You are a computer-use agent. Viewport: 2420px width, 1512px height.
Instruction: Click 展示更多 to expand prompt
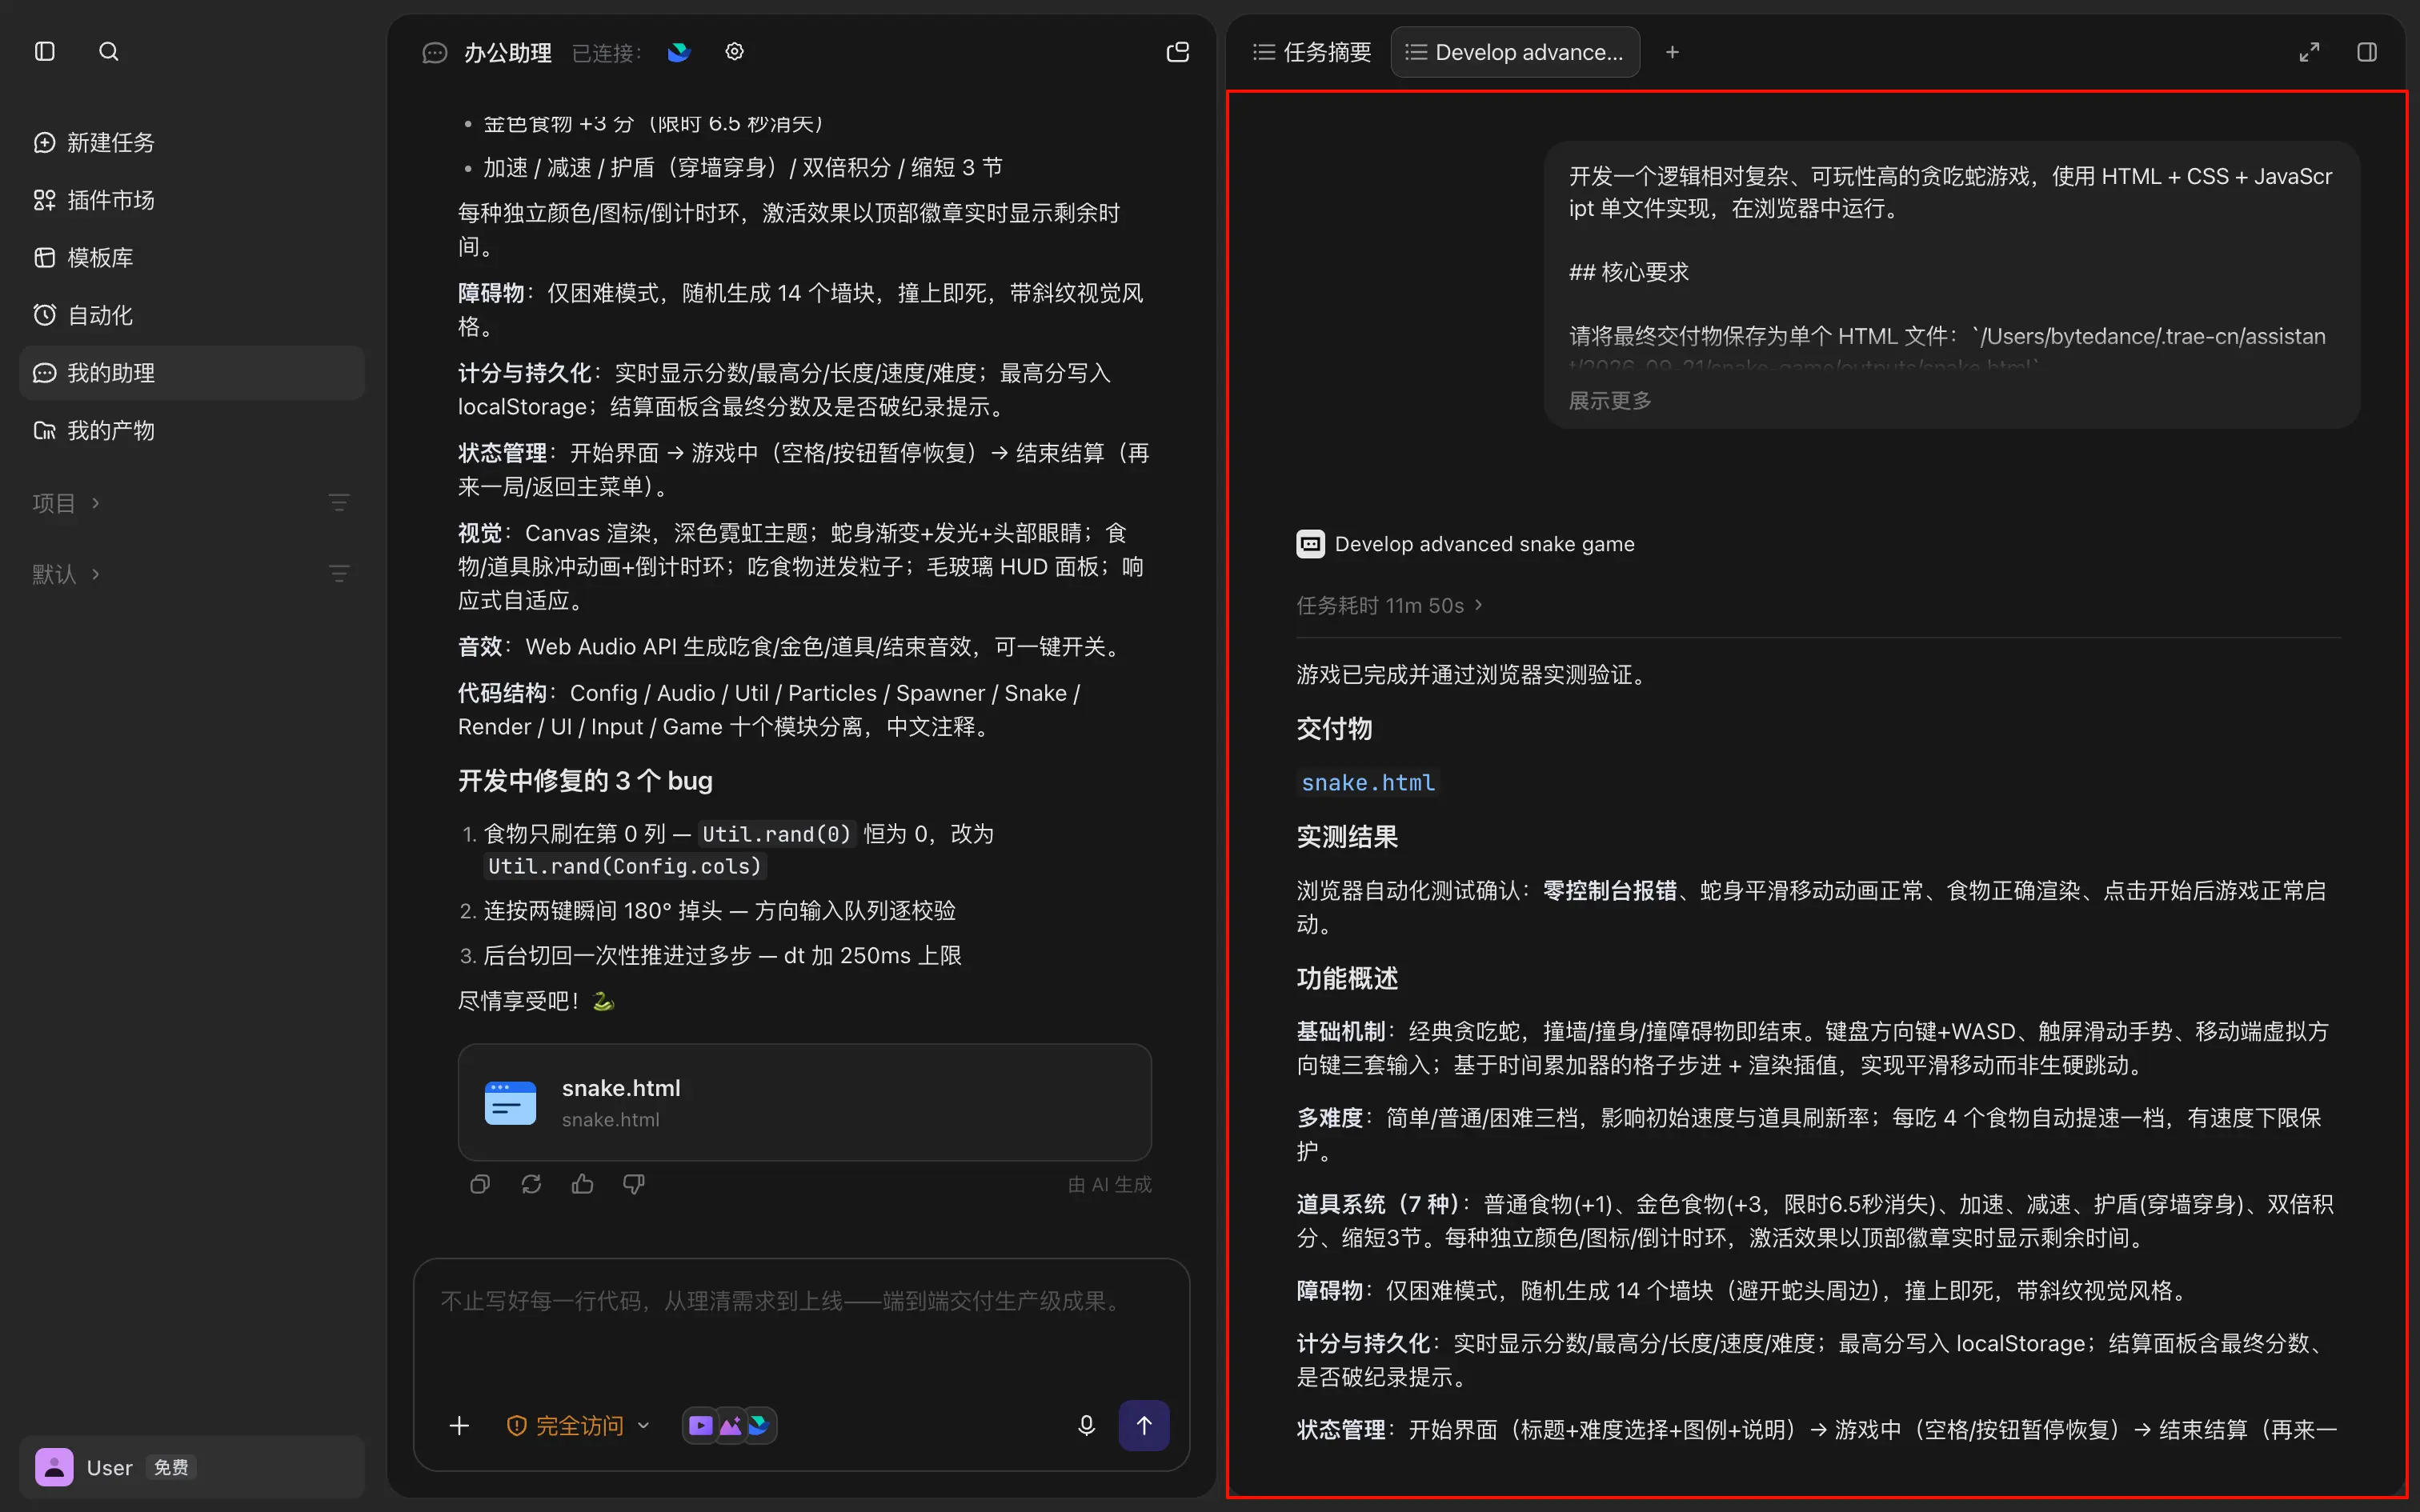click(1610, 401)
